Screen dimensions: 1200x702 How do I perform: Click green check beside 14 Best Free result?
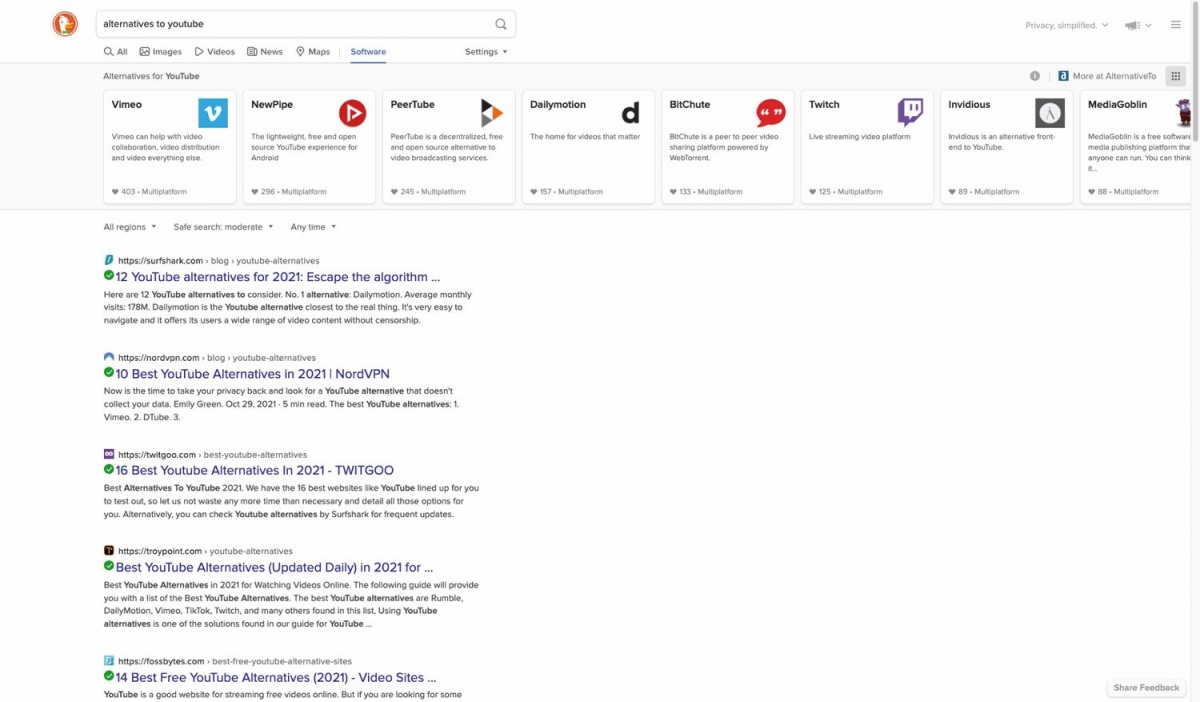[109, 677]
